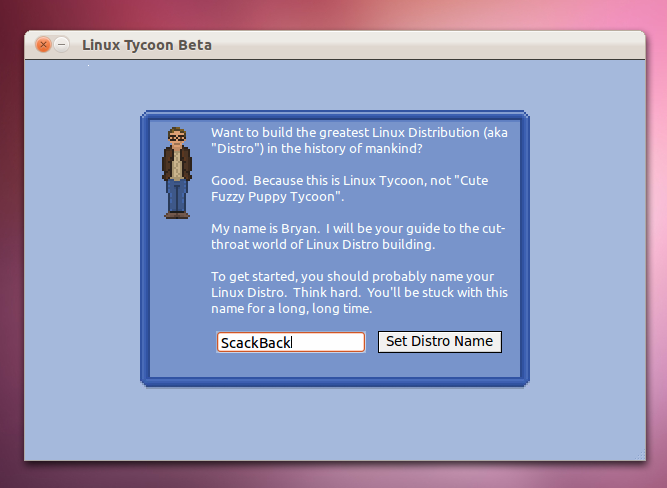Viewport: 667px width, 488px height.
Task: Minimize the Linux Tycoon Beta window
Action: [62, 44]
